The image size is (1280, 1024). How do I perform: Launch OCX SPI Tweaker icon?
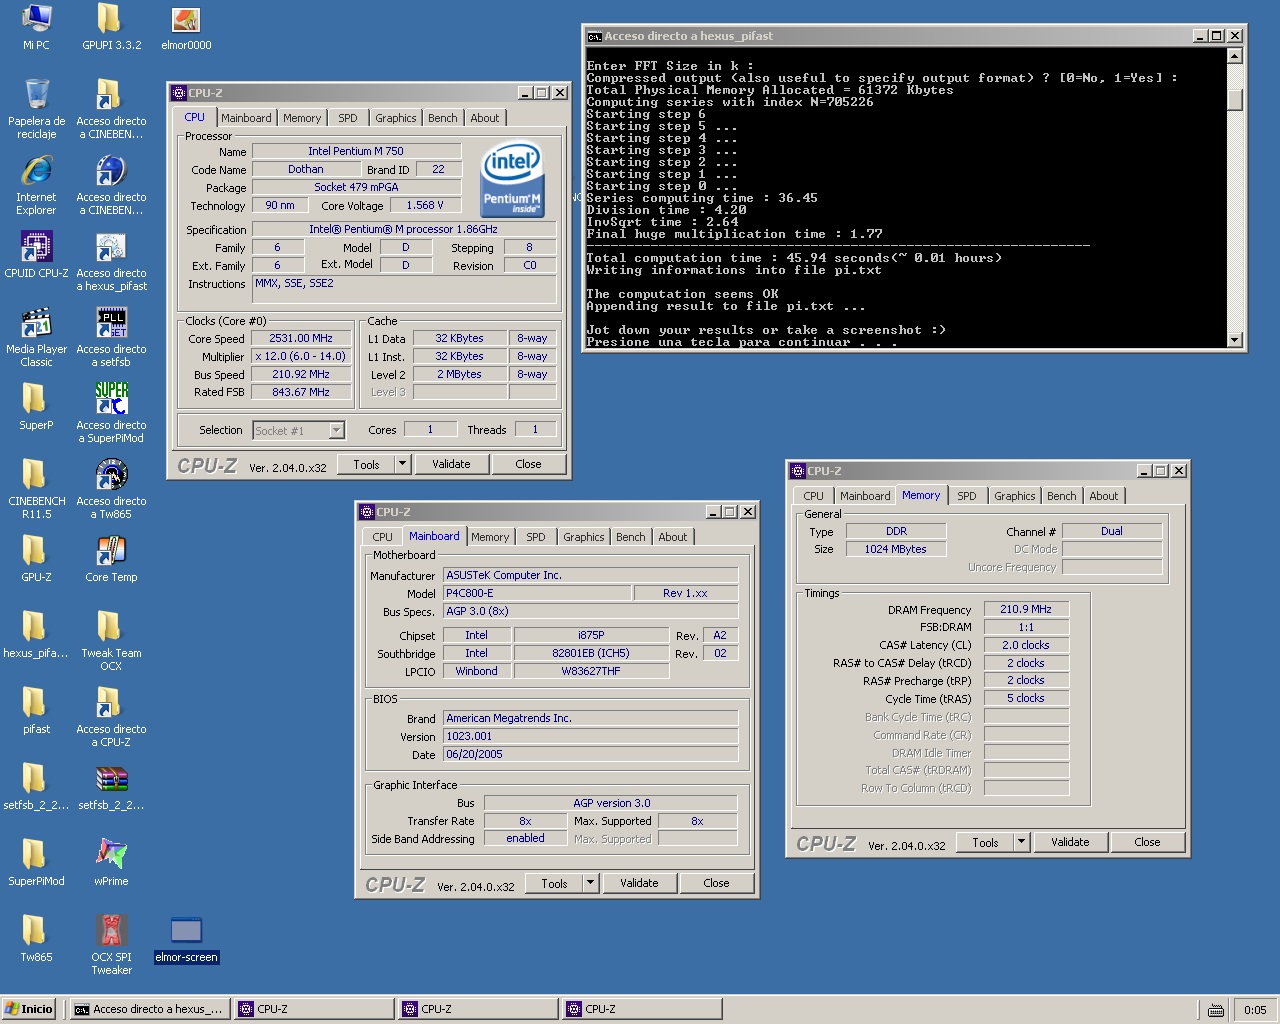(111, 945)
